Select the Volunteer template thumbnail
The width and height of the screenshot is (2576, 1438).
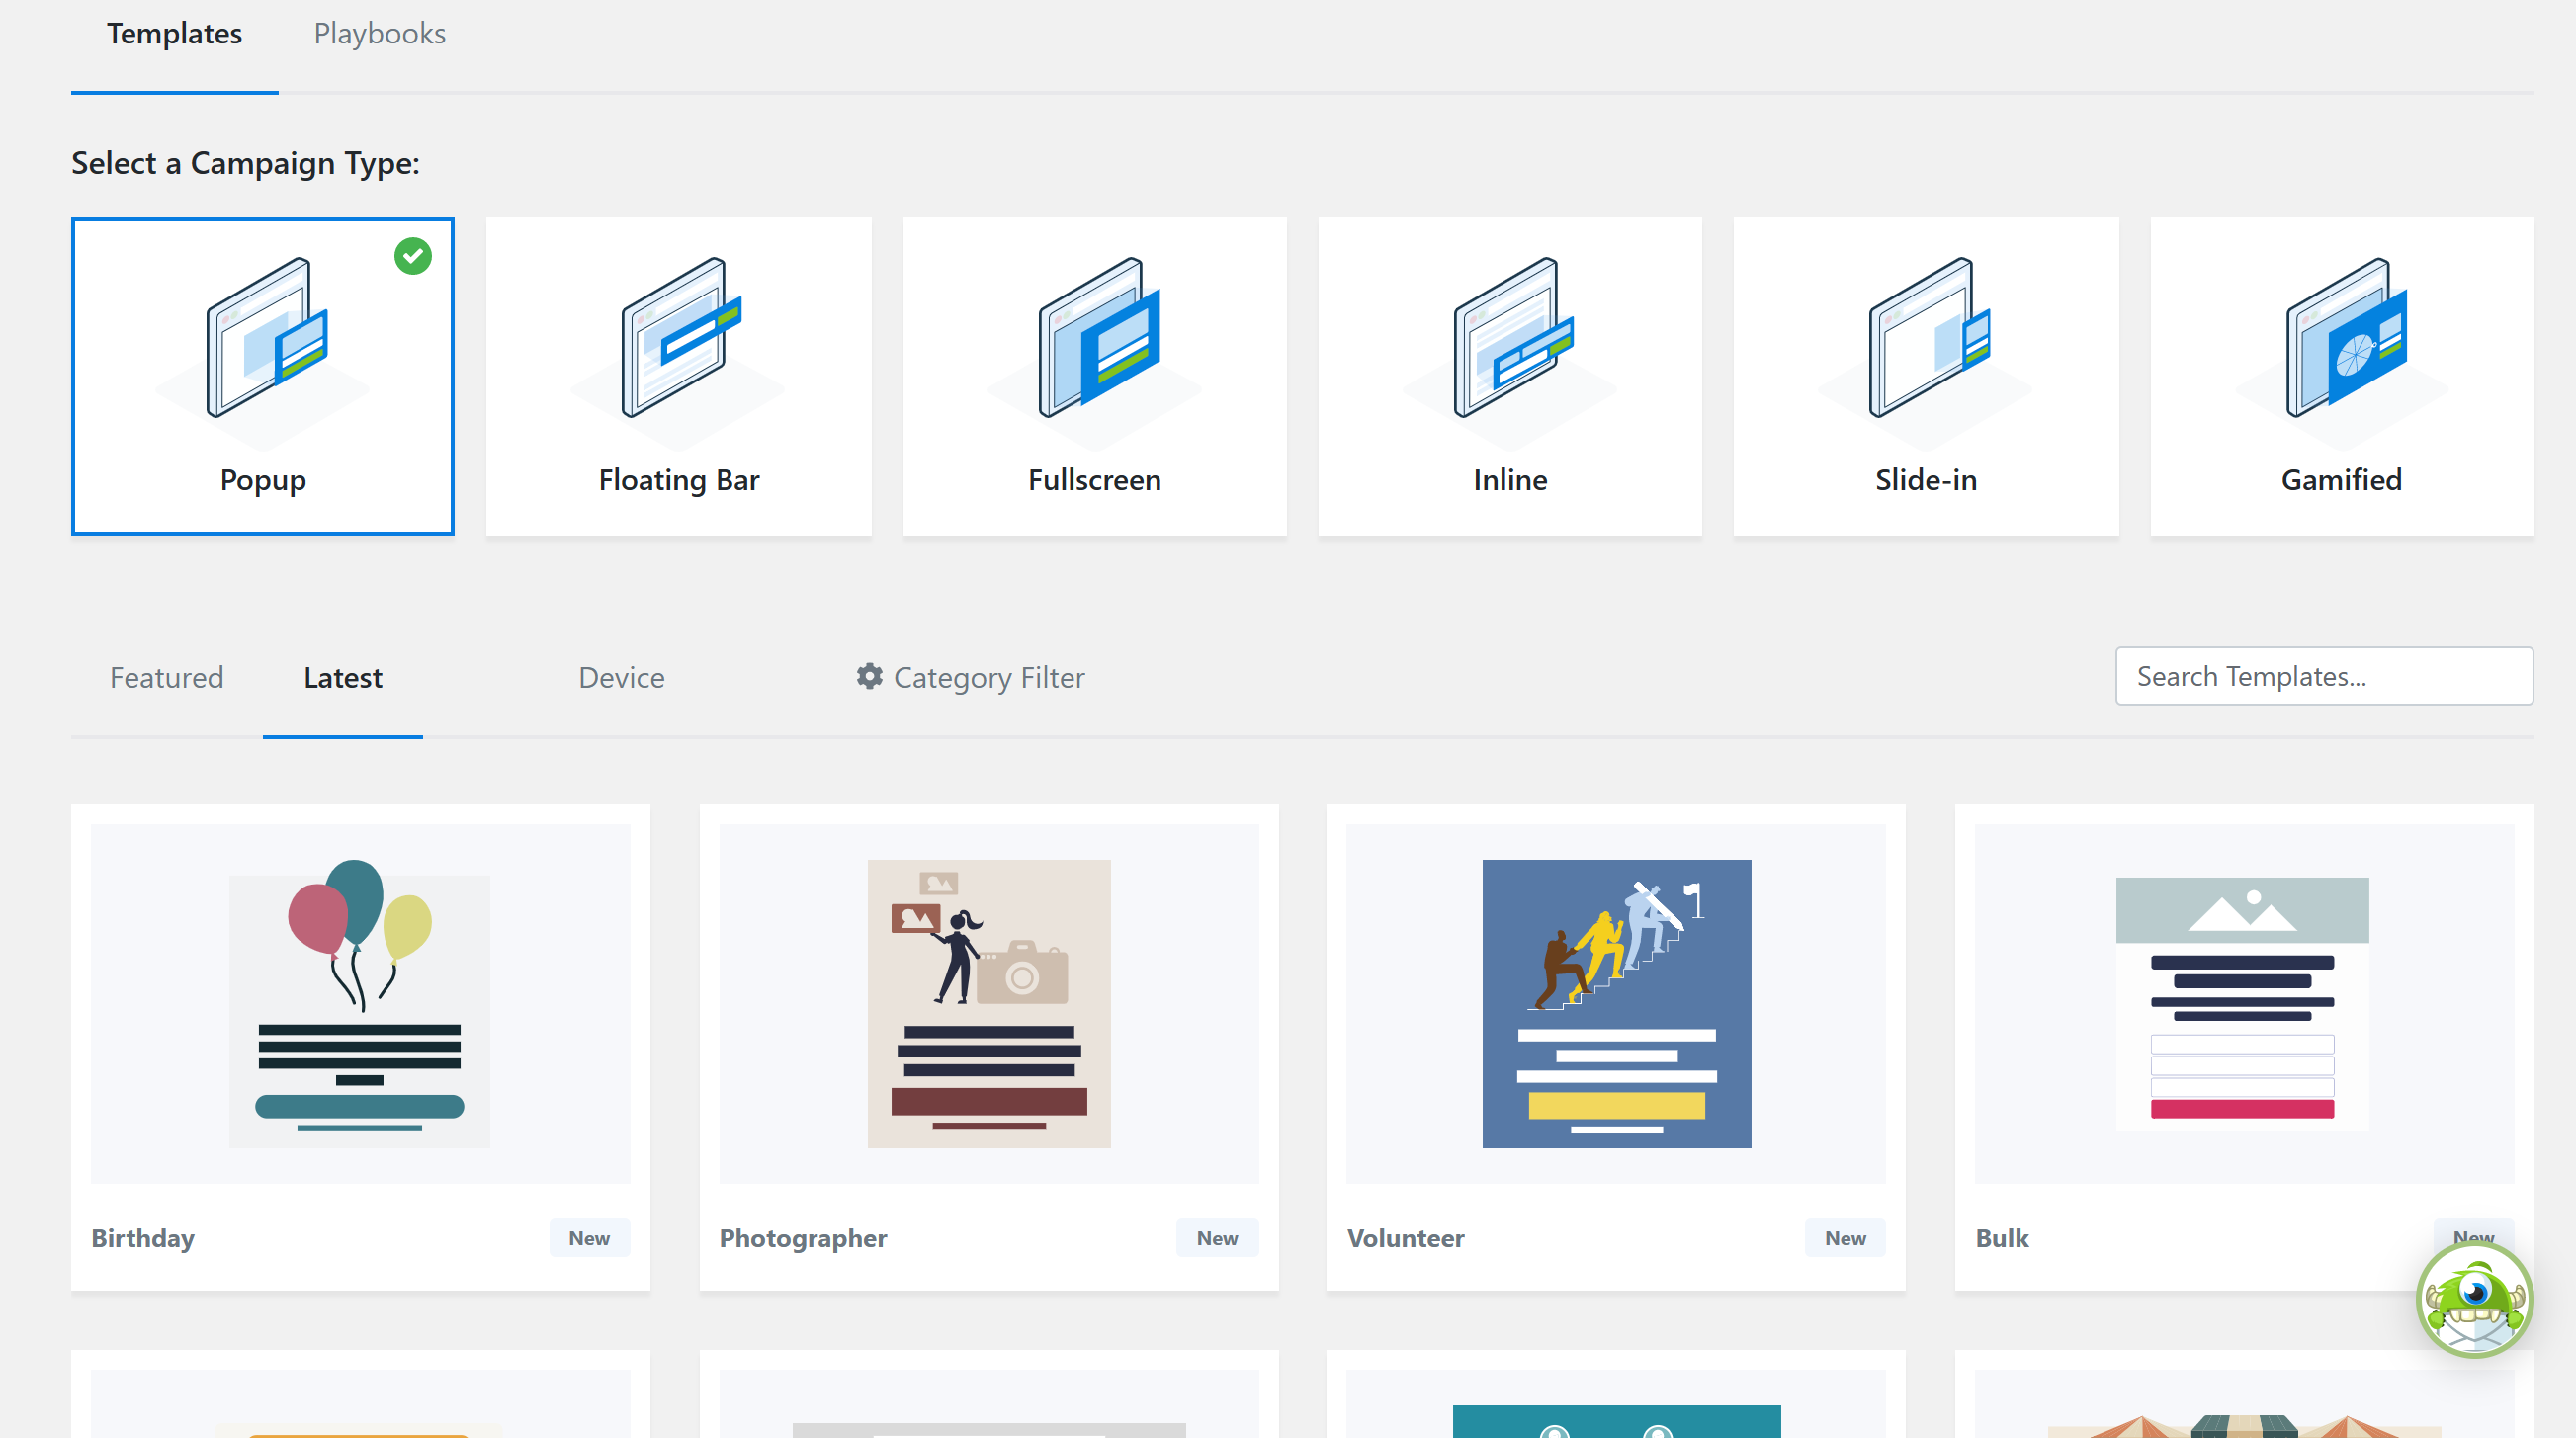tap(1615, 1003)
